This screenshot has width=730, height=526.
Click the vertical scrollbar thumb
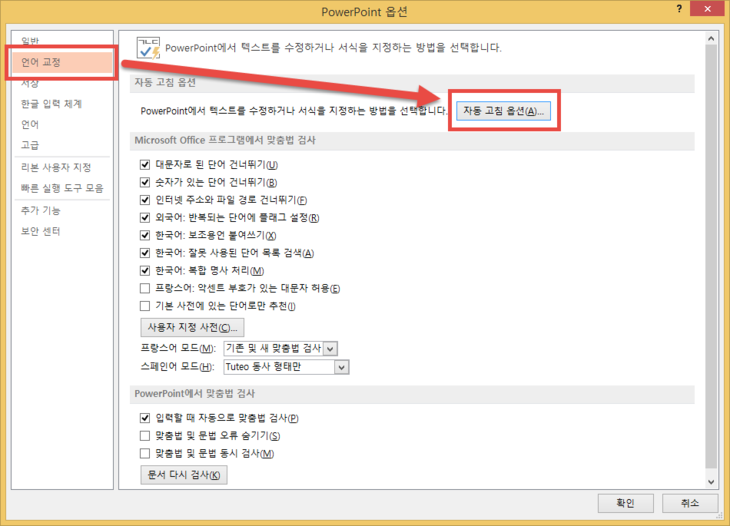click(711, 256)
